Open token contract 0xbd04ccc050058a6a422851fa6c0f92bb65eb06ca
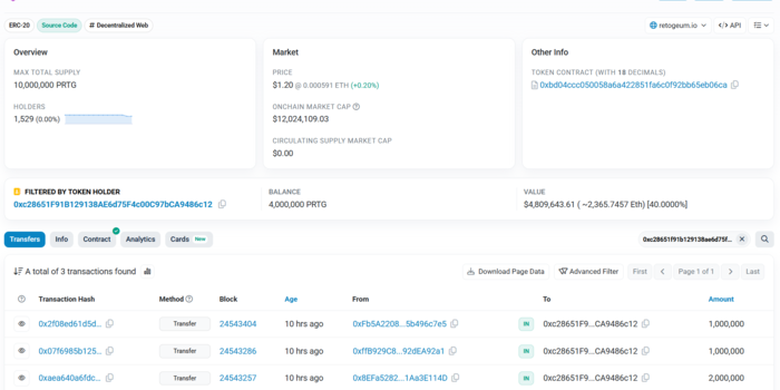 pos(633,85)
